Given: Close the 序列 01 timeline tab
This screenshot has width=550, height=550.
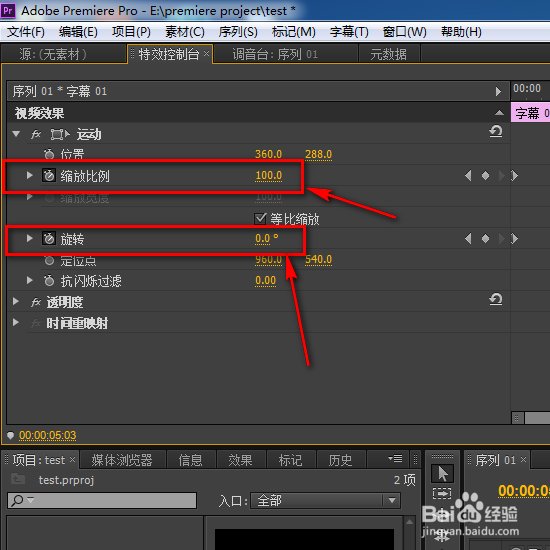Looking at the screenshot, I should click(x=523, y=459).
